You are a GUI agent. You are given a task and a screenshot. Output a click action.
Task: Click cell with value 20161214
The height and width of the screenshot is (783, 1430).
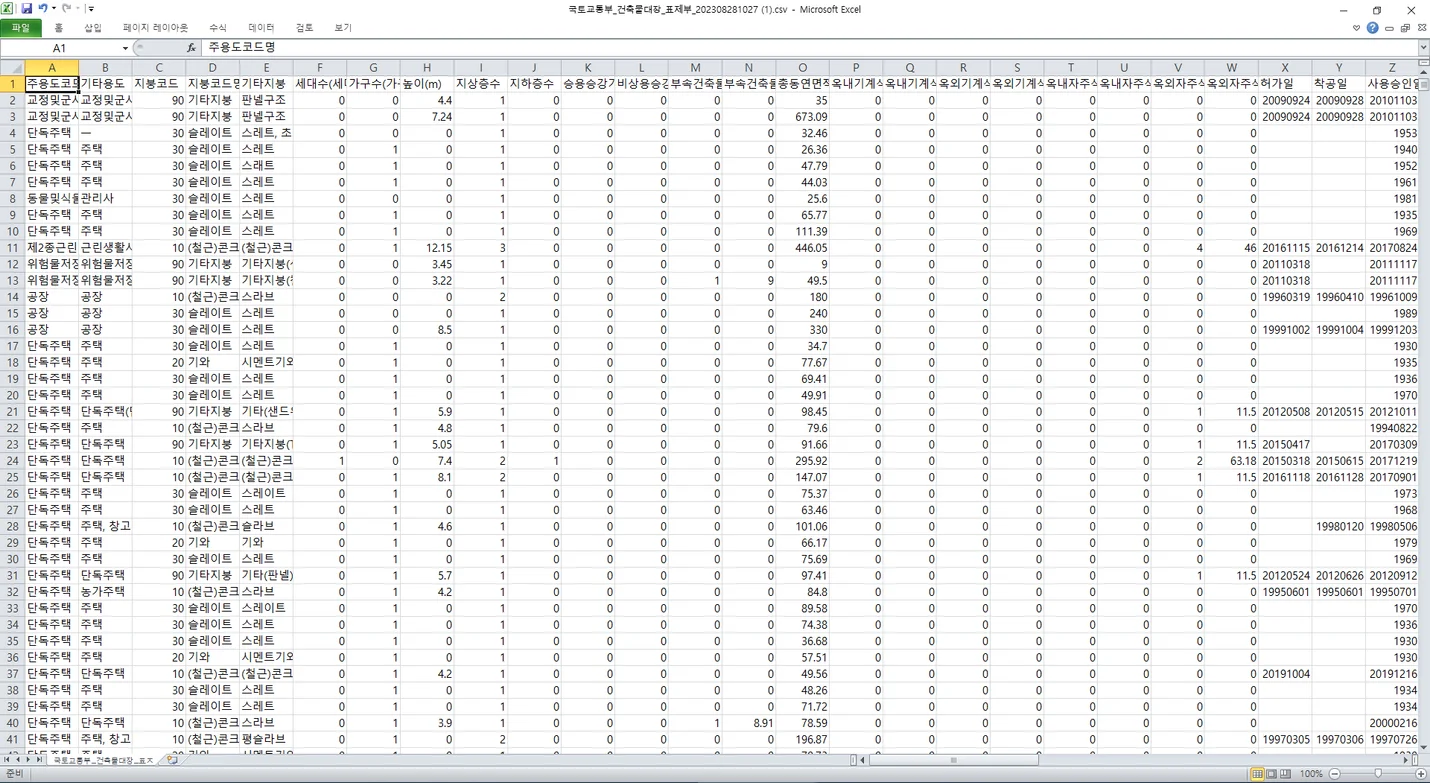coord(1339,248)
